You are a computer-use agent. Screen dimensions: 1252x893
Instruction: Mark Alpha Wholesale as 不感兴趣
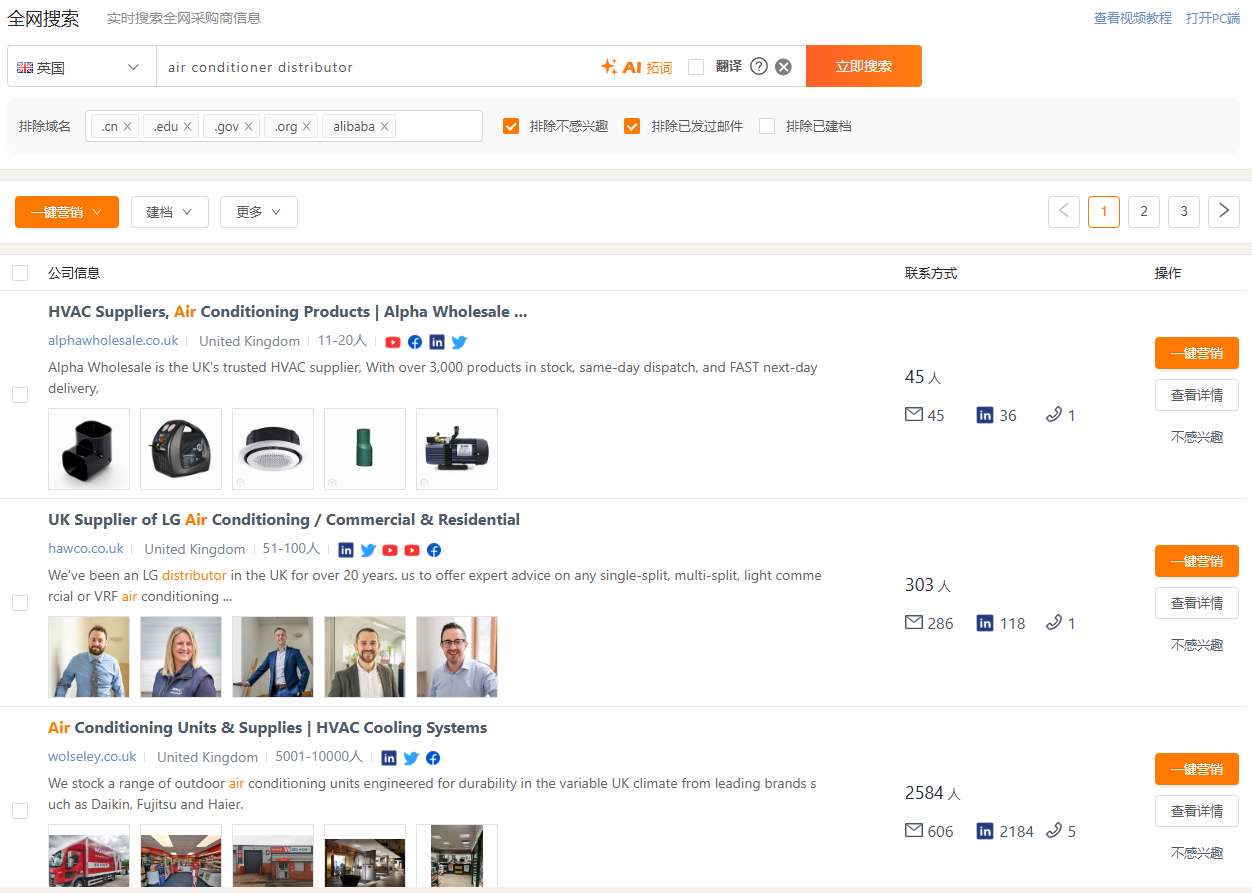coord(1197,437)
